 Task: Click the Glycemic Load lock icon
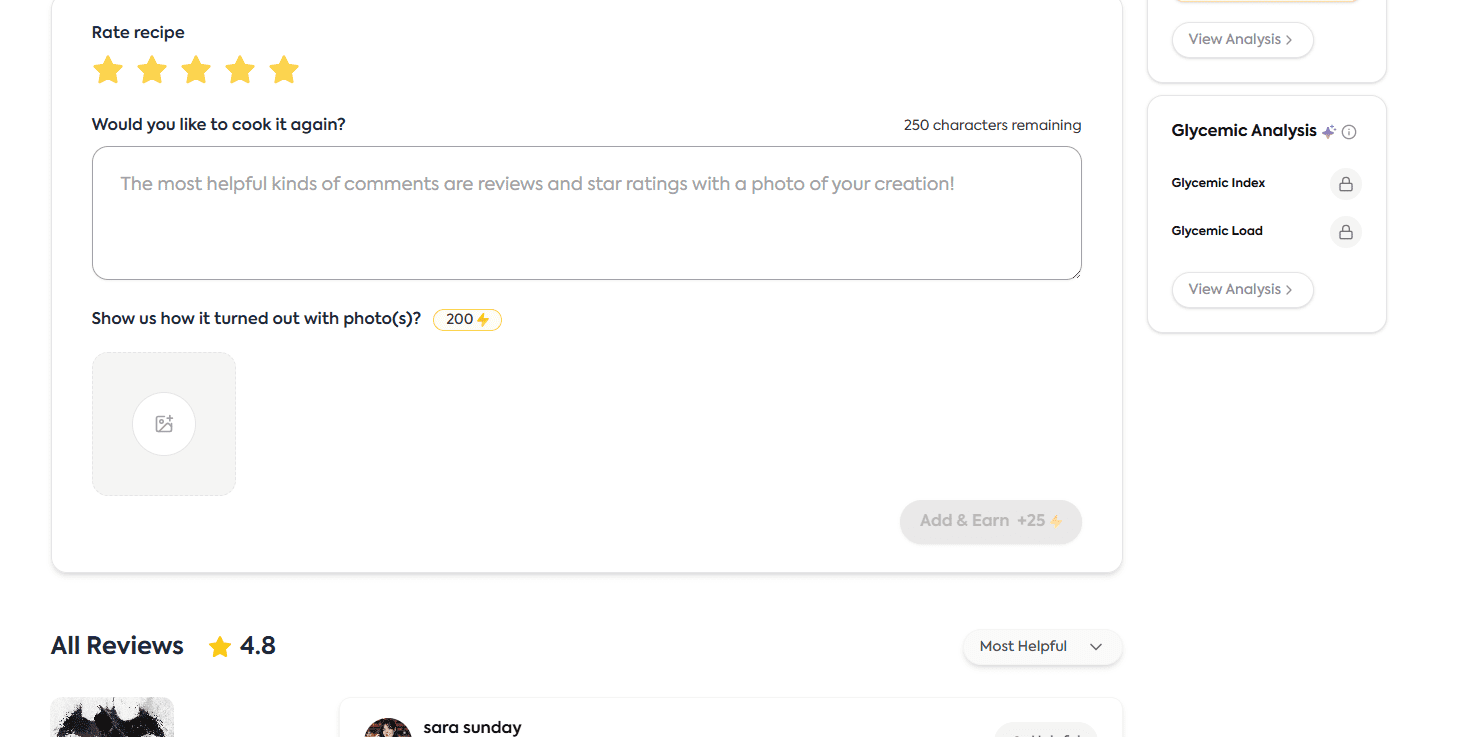click(x=1346, y=232)
